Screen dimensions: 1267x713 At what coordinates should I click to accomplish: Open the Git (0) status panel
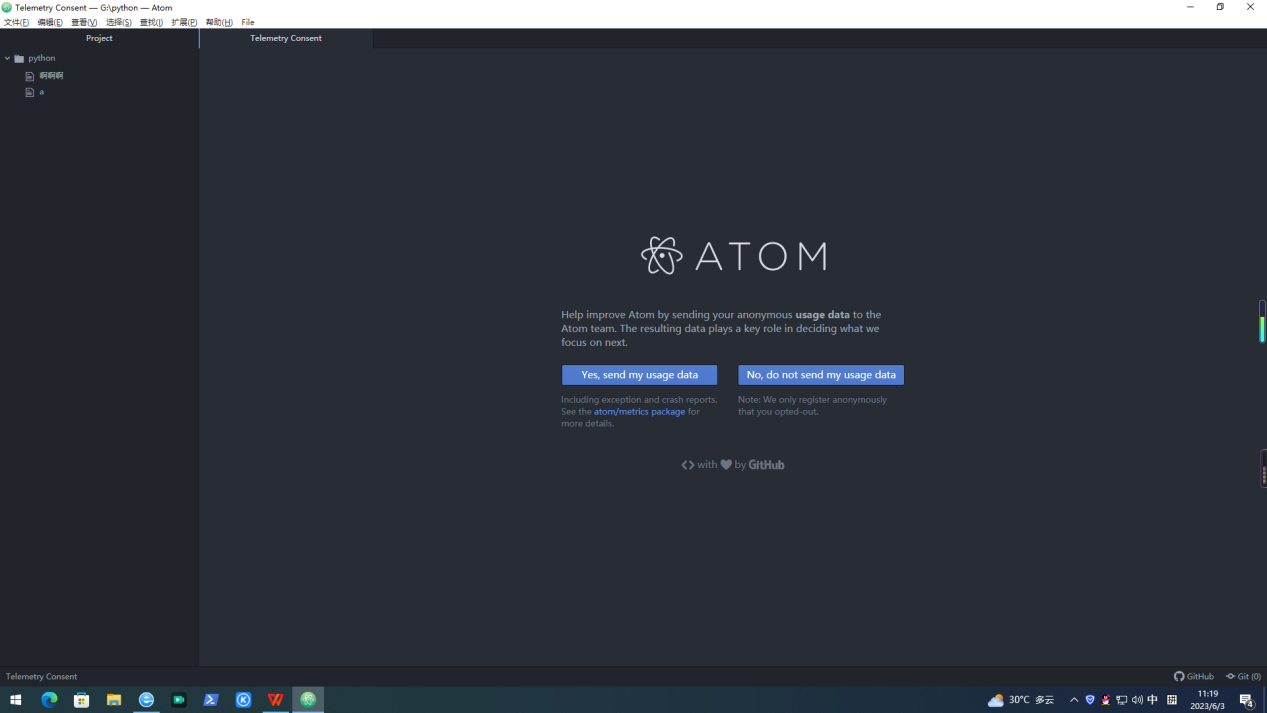pos(1243,676)
